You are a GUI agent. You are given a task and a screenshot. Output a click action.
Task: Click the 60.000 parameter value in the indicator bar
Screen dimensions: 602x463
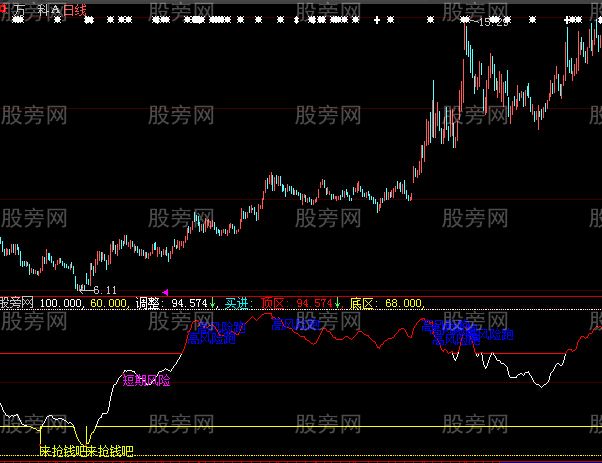(109, 302)
